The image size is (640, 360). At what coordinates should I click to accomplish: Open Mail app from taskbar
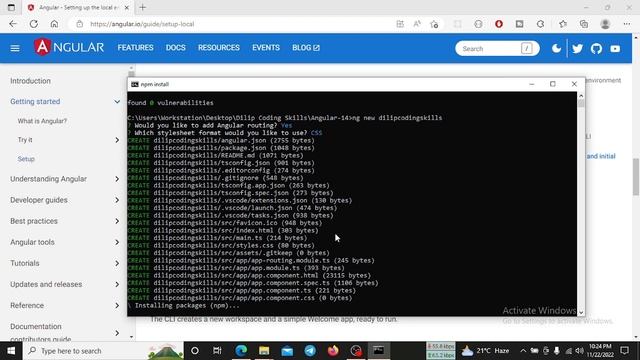287,351
